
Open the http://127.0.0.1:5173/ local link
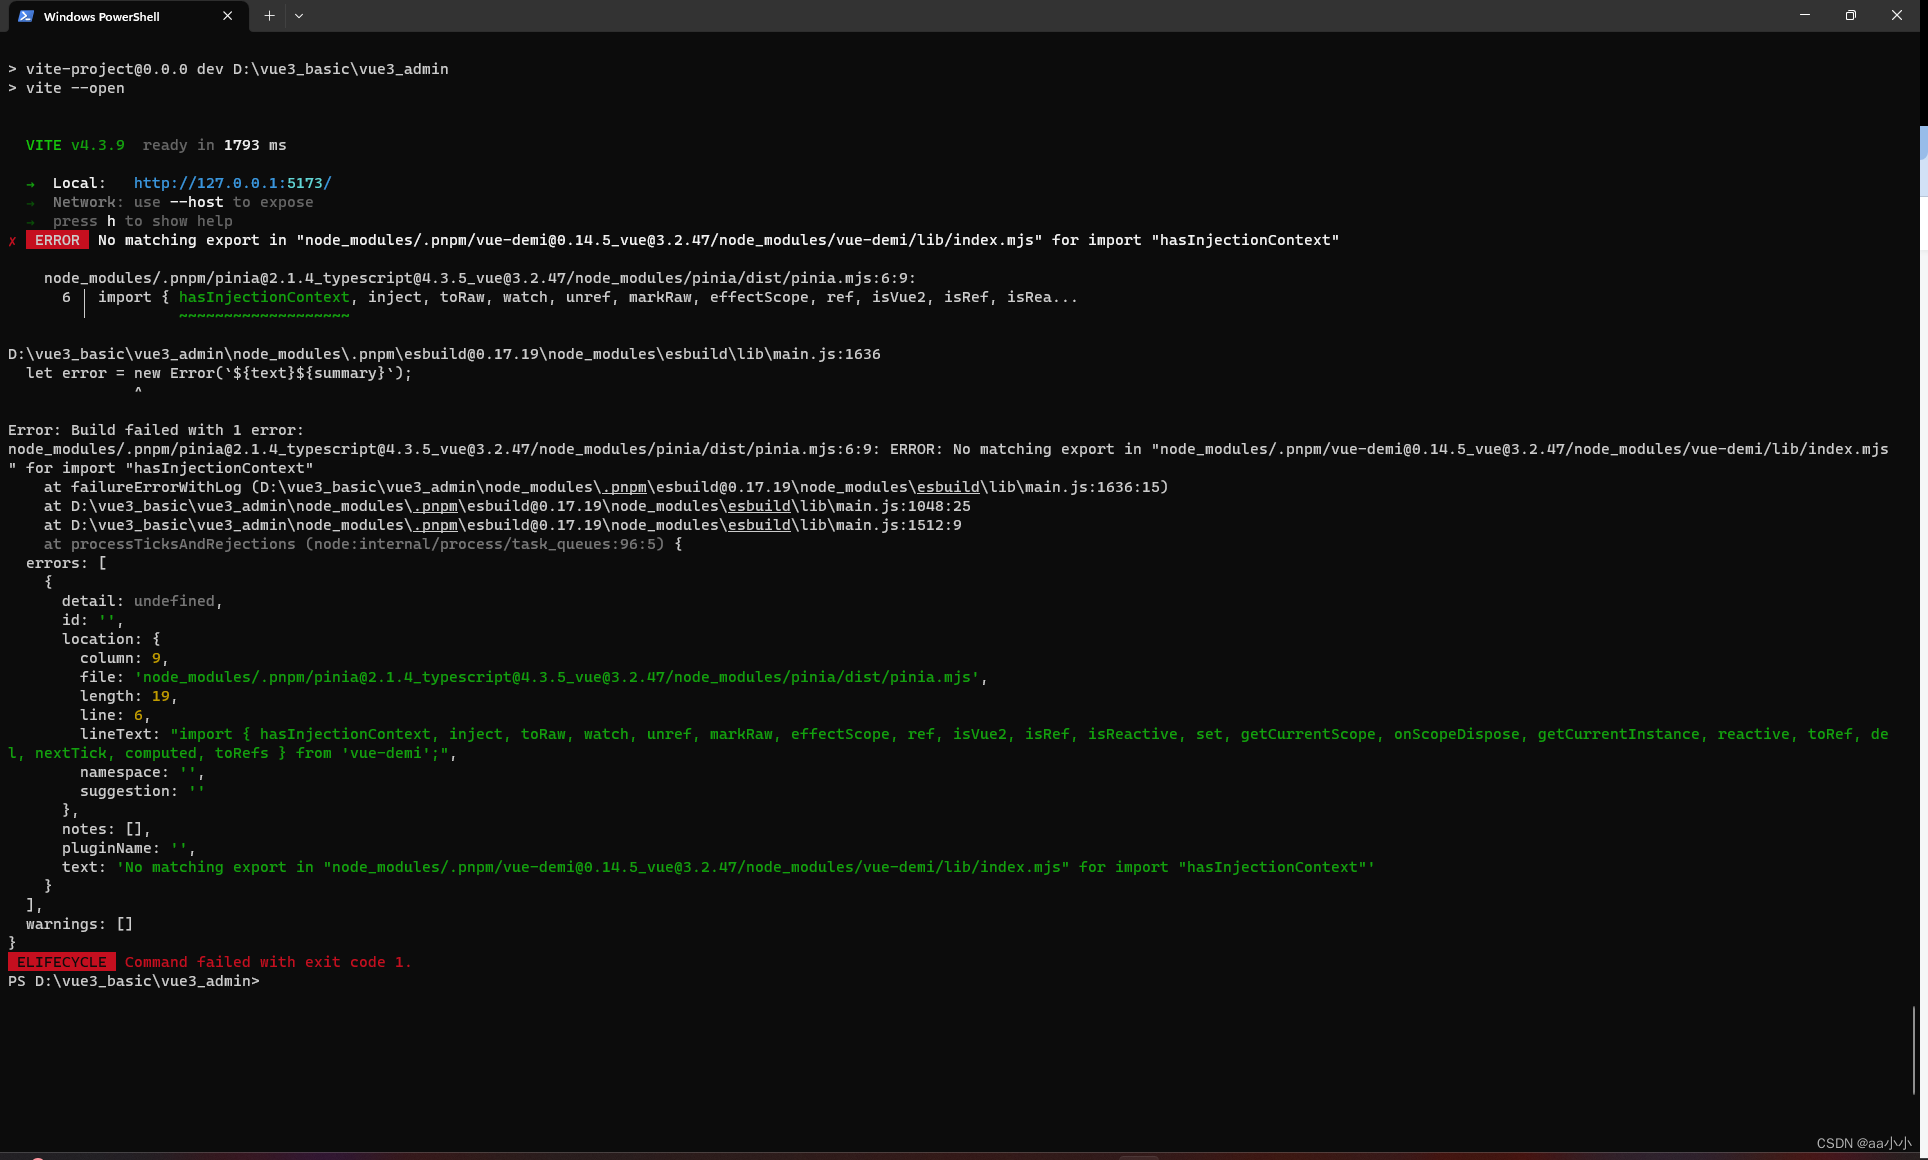click(232, 183)
